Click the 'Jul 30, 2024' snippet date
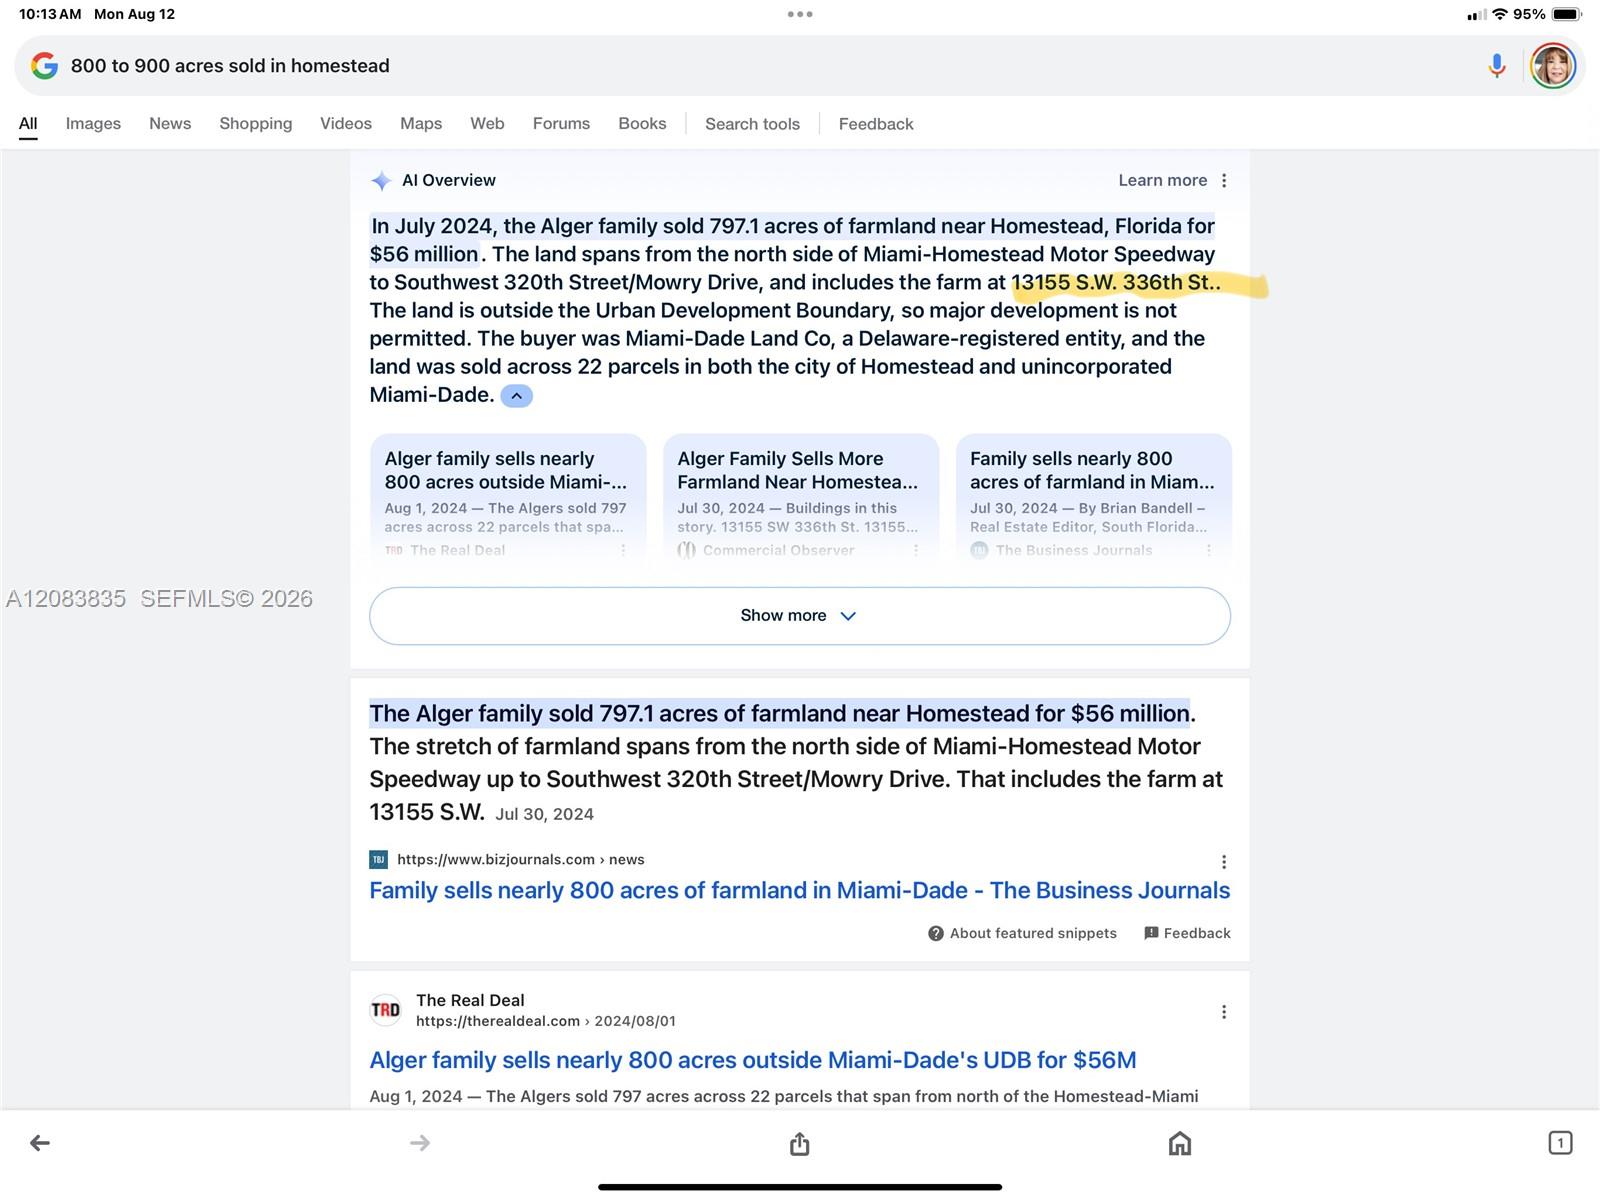 click(x=544, y=814)
